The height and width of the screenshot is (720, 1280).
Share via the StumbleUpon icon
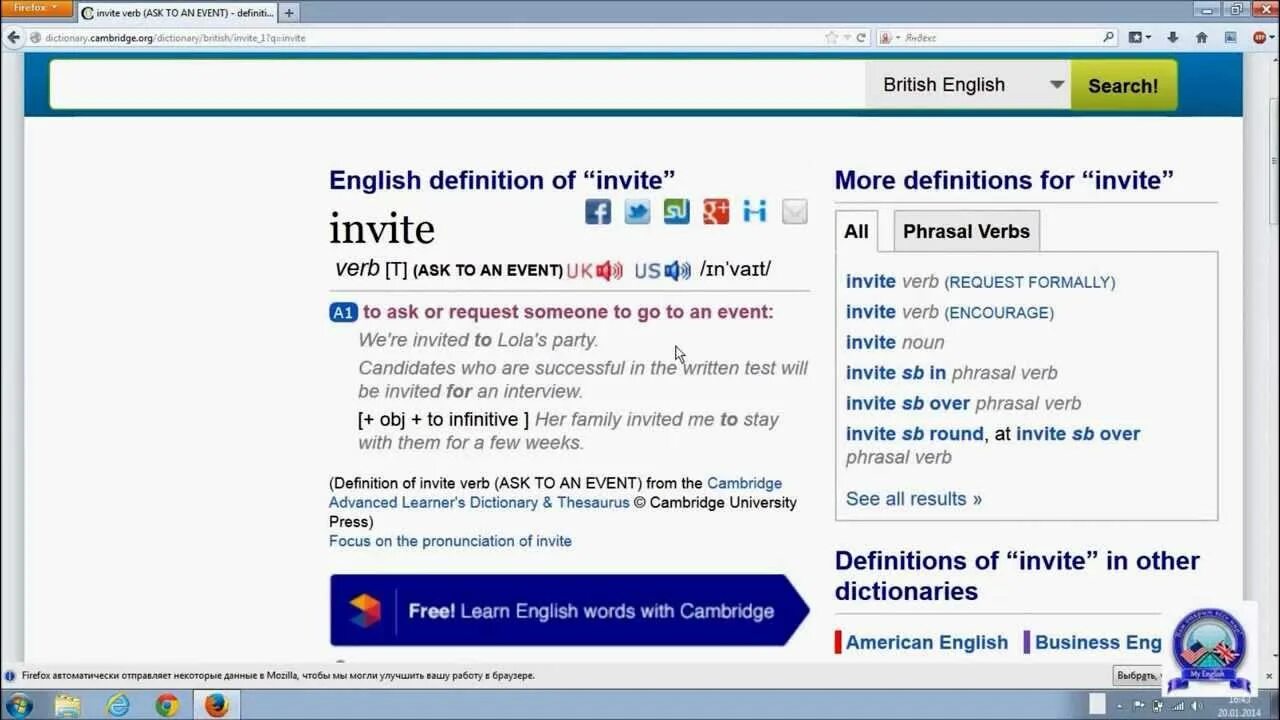(677, 211)
